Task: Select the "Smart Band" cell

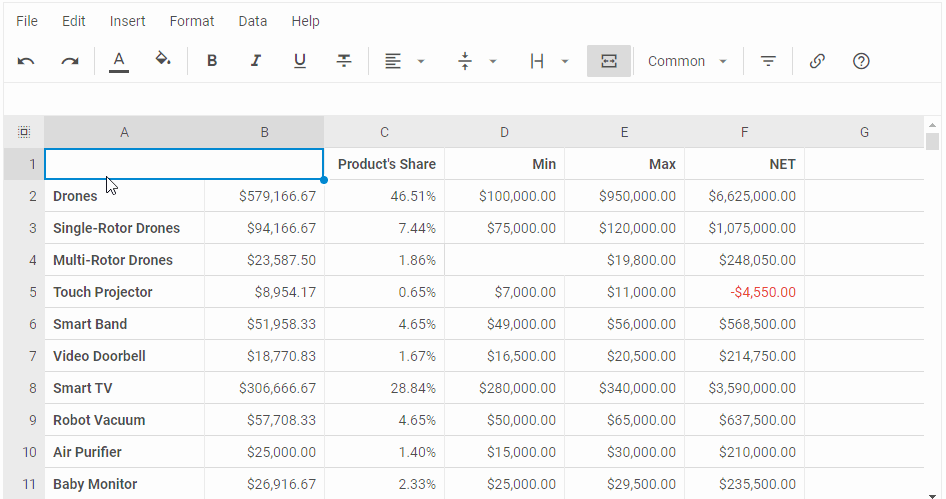Action: [x=124, y=324]
